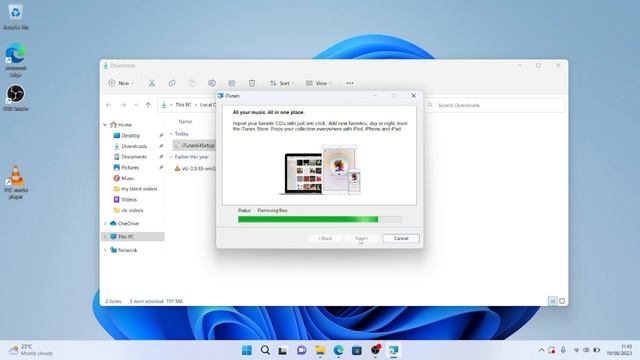Open Microsoft Store from taskbar
640x360 pixels.
pos(357,350)
